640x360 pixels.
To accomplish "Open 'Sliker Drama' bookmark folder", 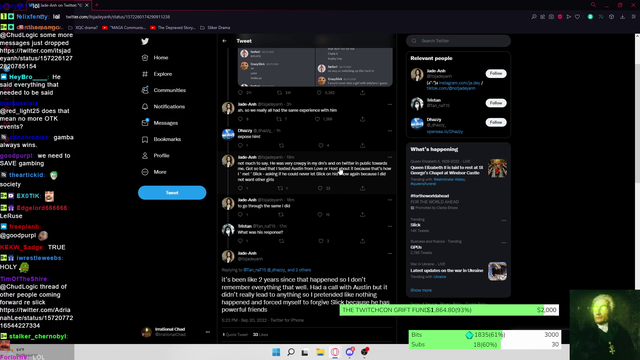I will [215, 28].
